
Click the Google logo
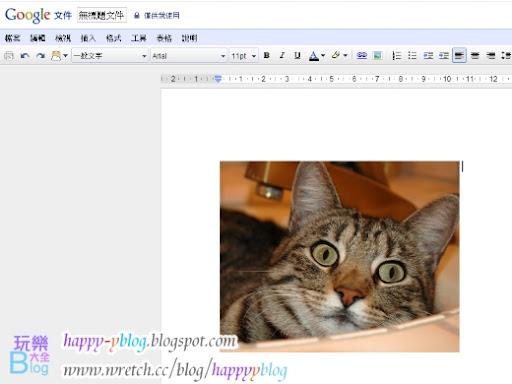tap(28, 15)
